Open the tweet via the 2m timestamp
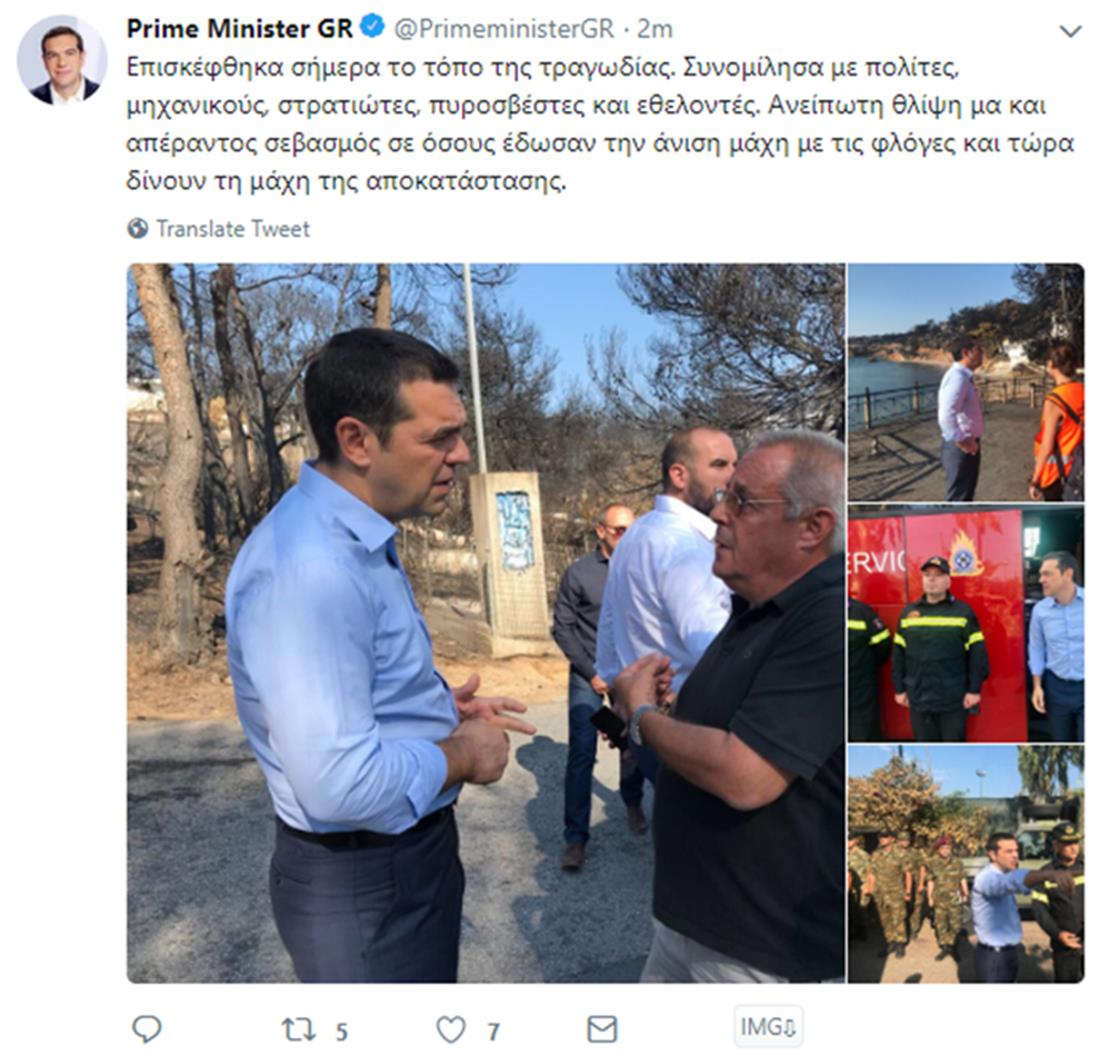The image size is (1100, 1056). tap(655, 29)
